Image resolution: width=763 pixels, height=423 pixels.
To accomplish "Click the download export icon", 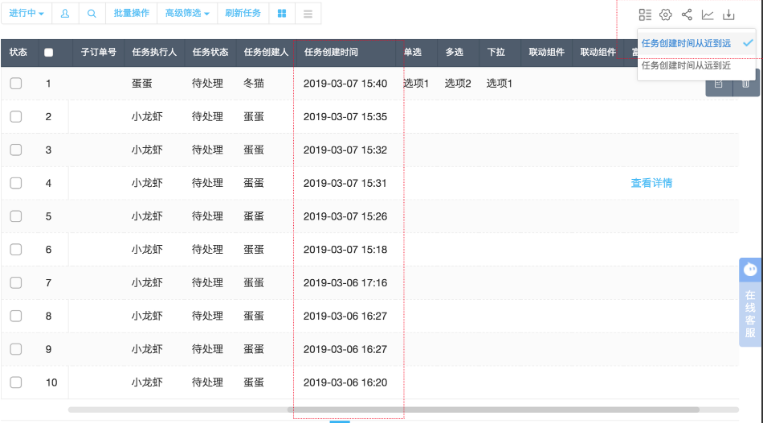I will click(729, 14).
